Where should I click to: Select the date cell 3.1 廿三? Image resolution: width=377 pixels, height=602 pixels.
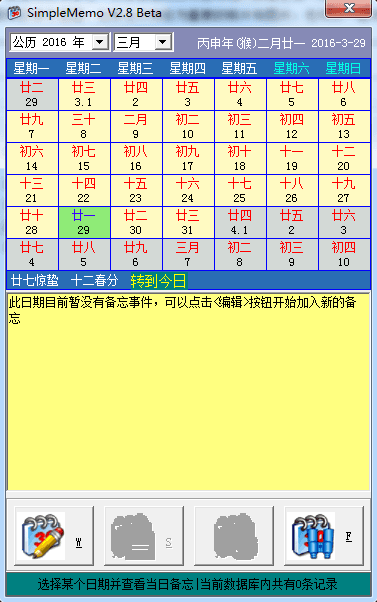(84, 94)
